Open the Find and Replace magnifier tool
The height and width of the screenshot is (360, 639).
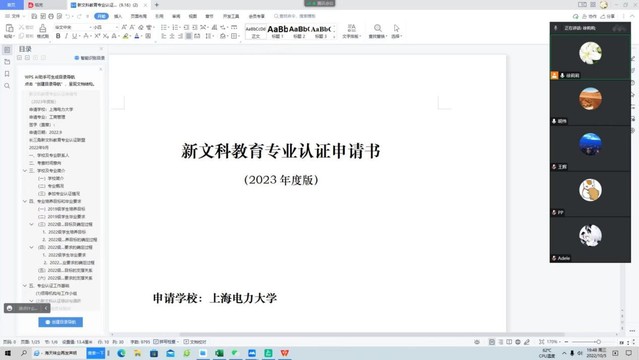(377, 31)
